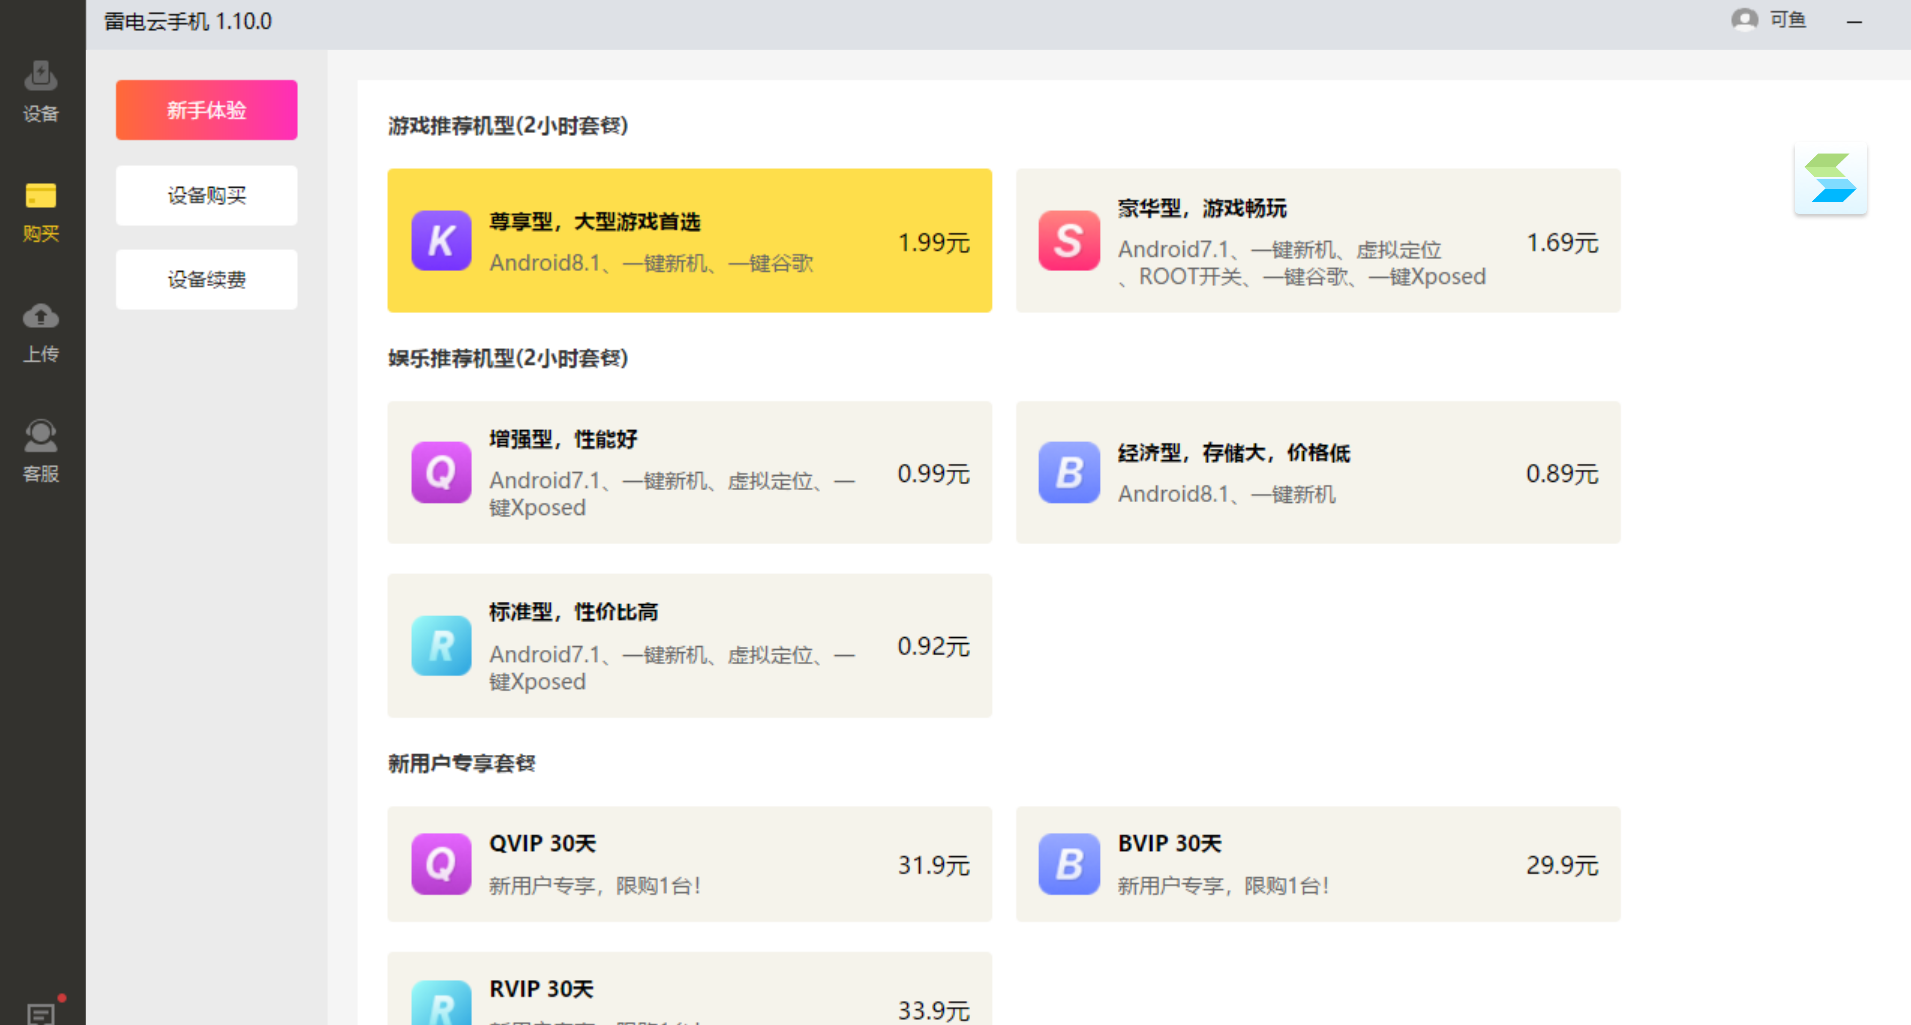Click the red S icon of 豪华型
This screenshot has height=1025, width=1911.
coord(1068,241)
